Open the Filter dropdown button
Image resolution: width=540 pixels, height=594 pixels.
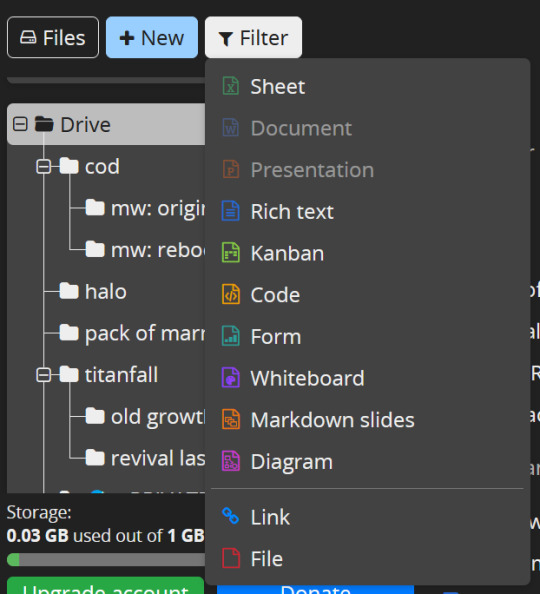point(254,38)
